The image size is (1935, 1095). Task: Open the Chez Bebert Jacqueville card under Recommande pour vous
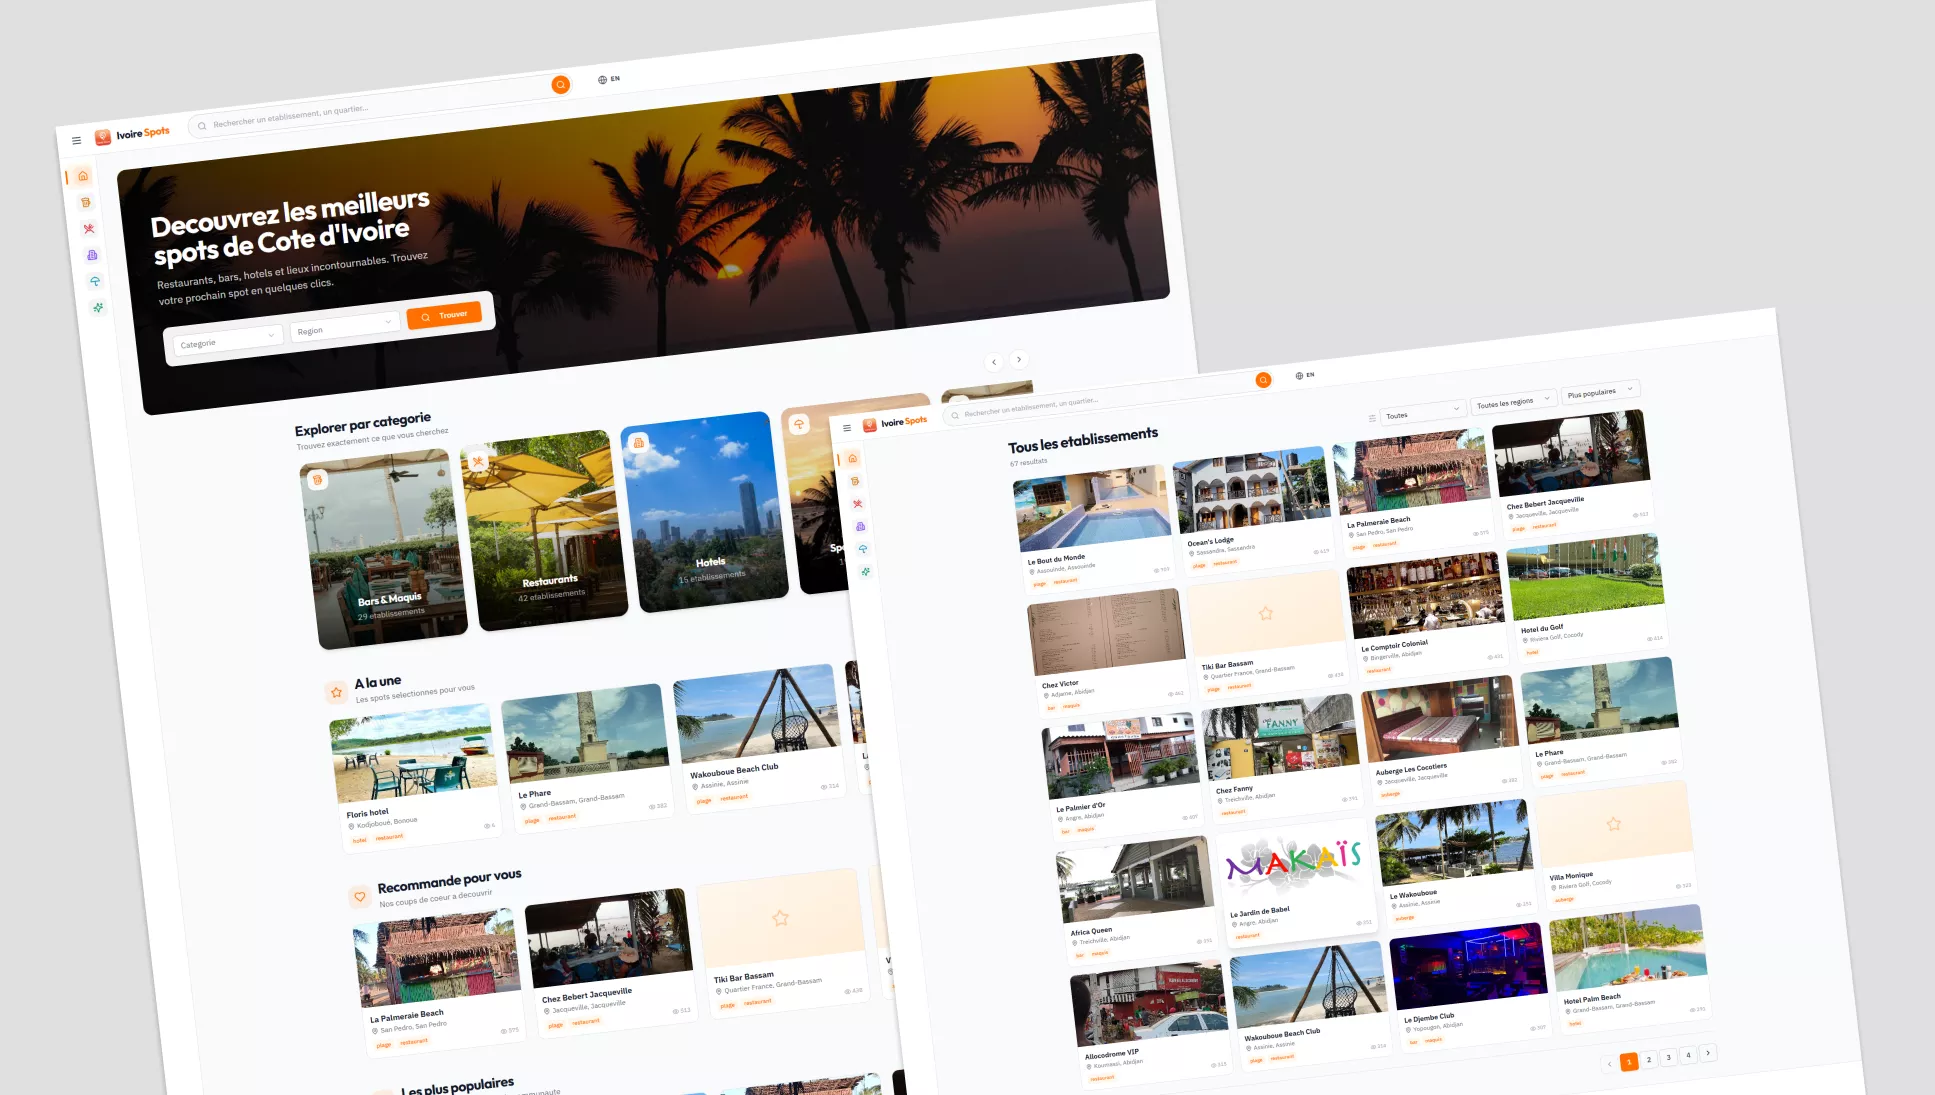click(x=611, y=962)
